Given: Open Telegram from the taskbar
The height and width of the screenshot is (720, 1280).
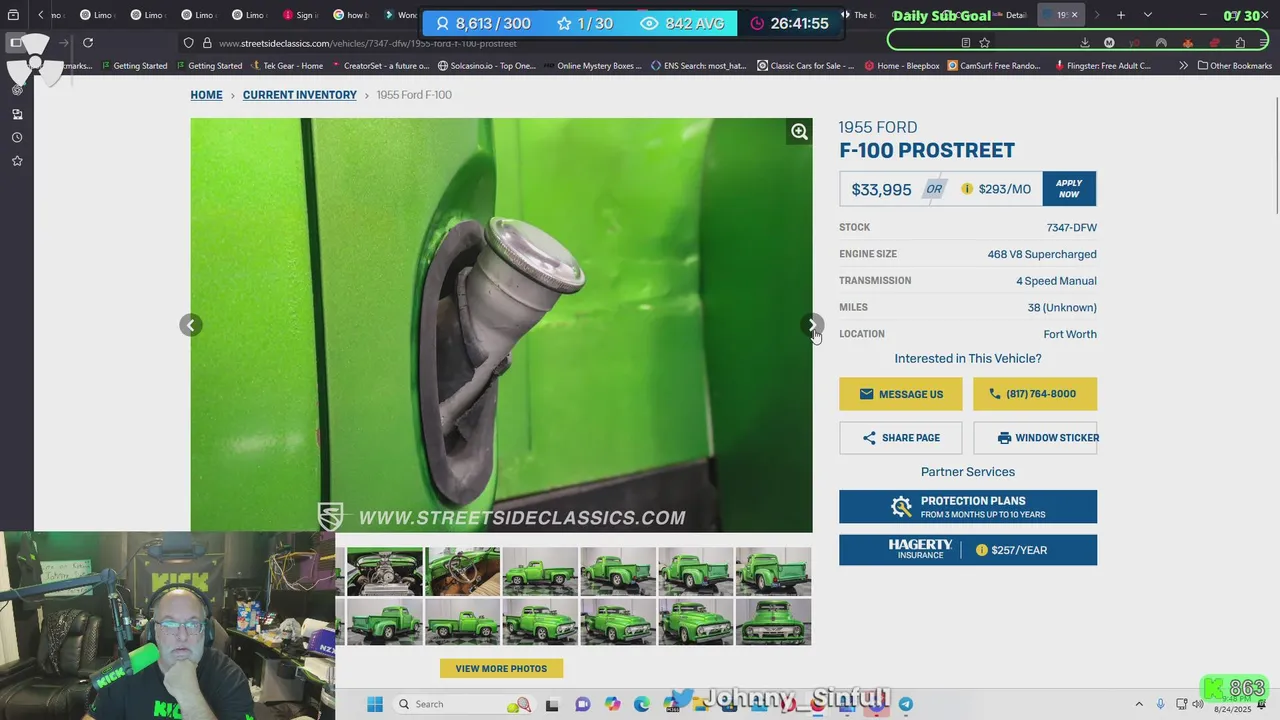Looking at the screenshot, I should click(x=905, y=704).
